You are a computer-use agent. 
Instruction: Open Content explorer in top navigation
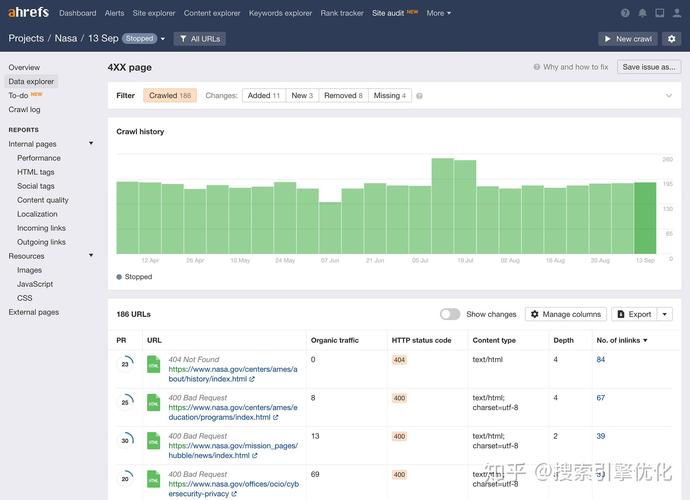pyautogui.click(x=212, y=13)
